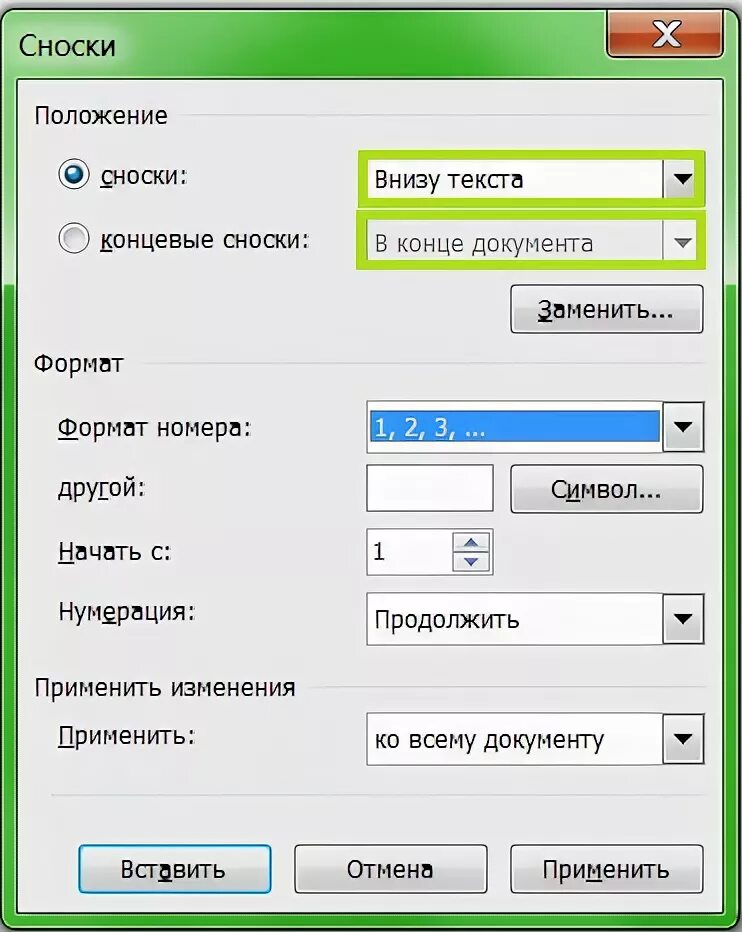
Task: Close the Сноски dialog window
Action: point(666,37)
